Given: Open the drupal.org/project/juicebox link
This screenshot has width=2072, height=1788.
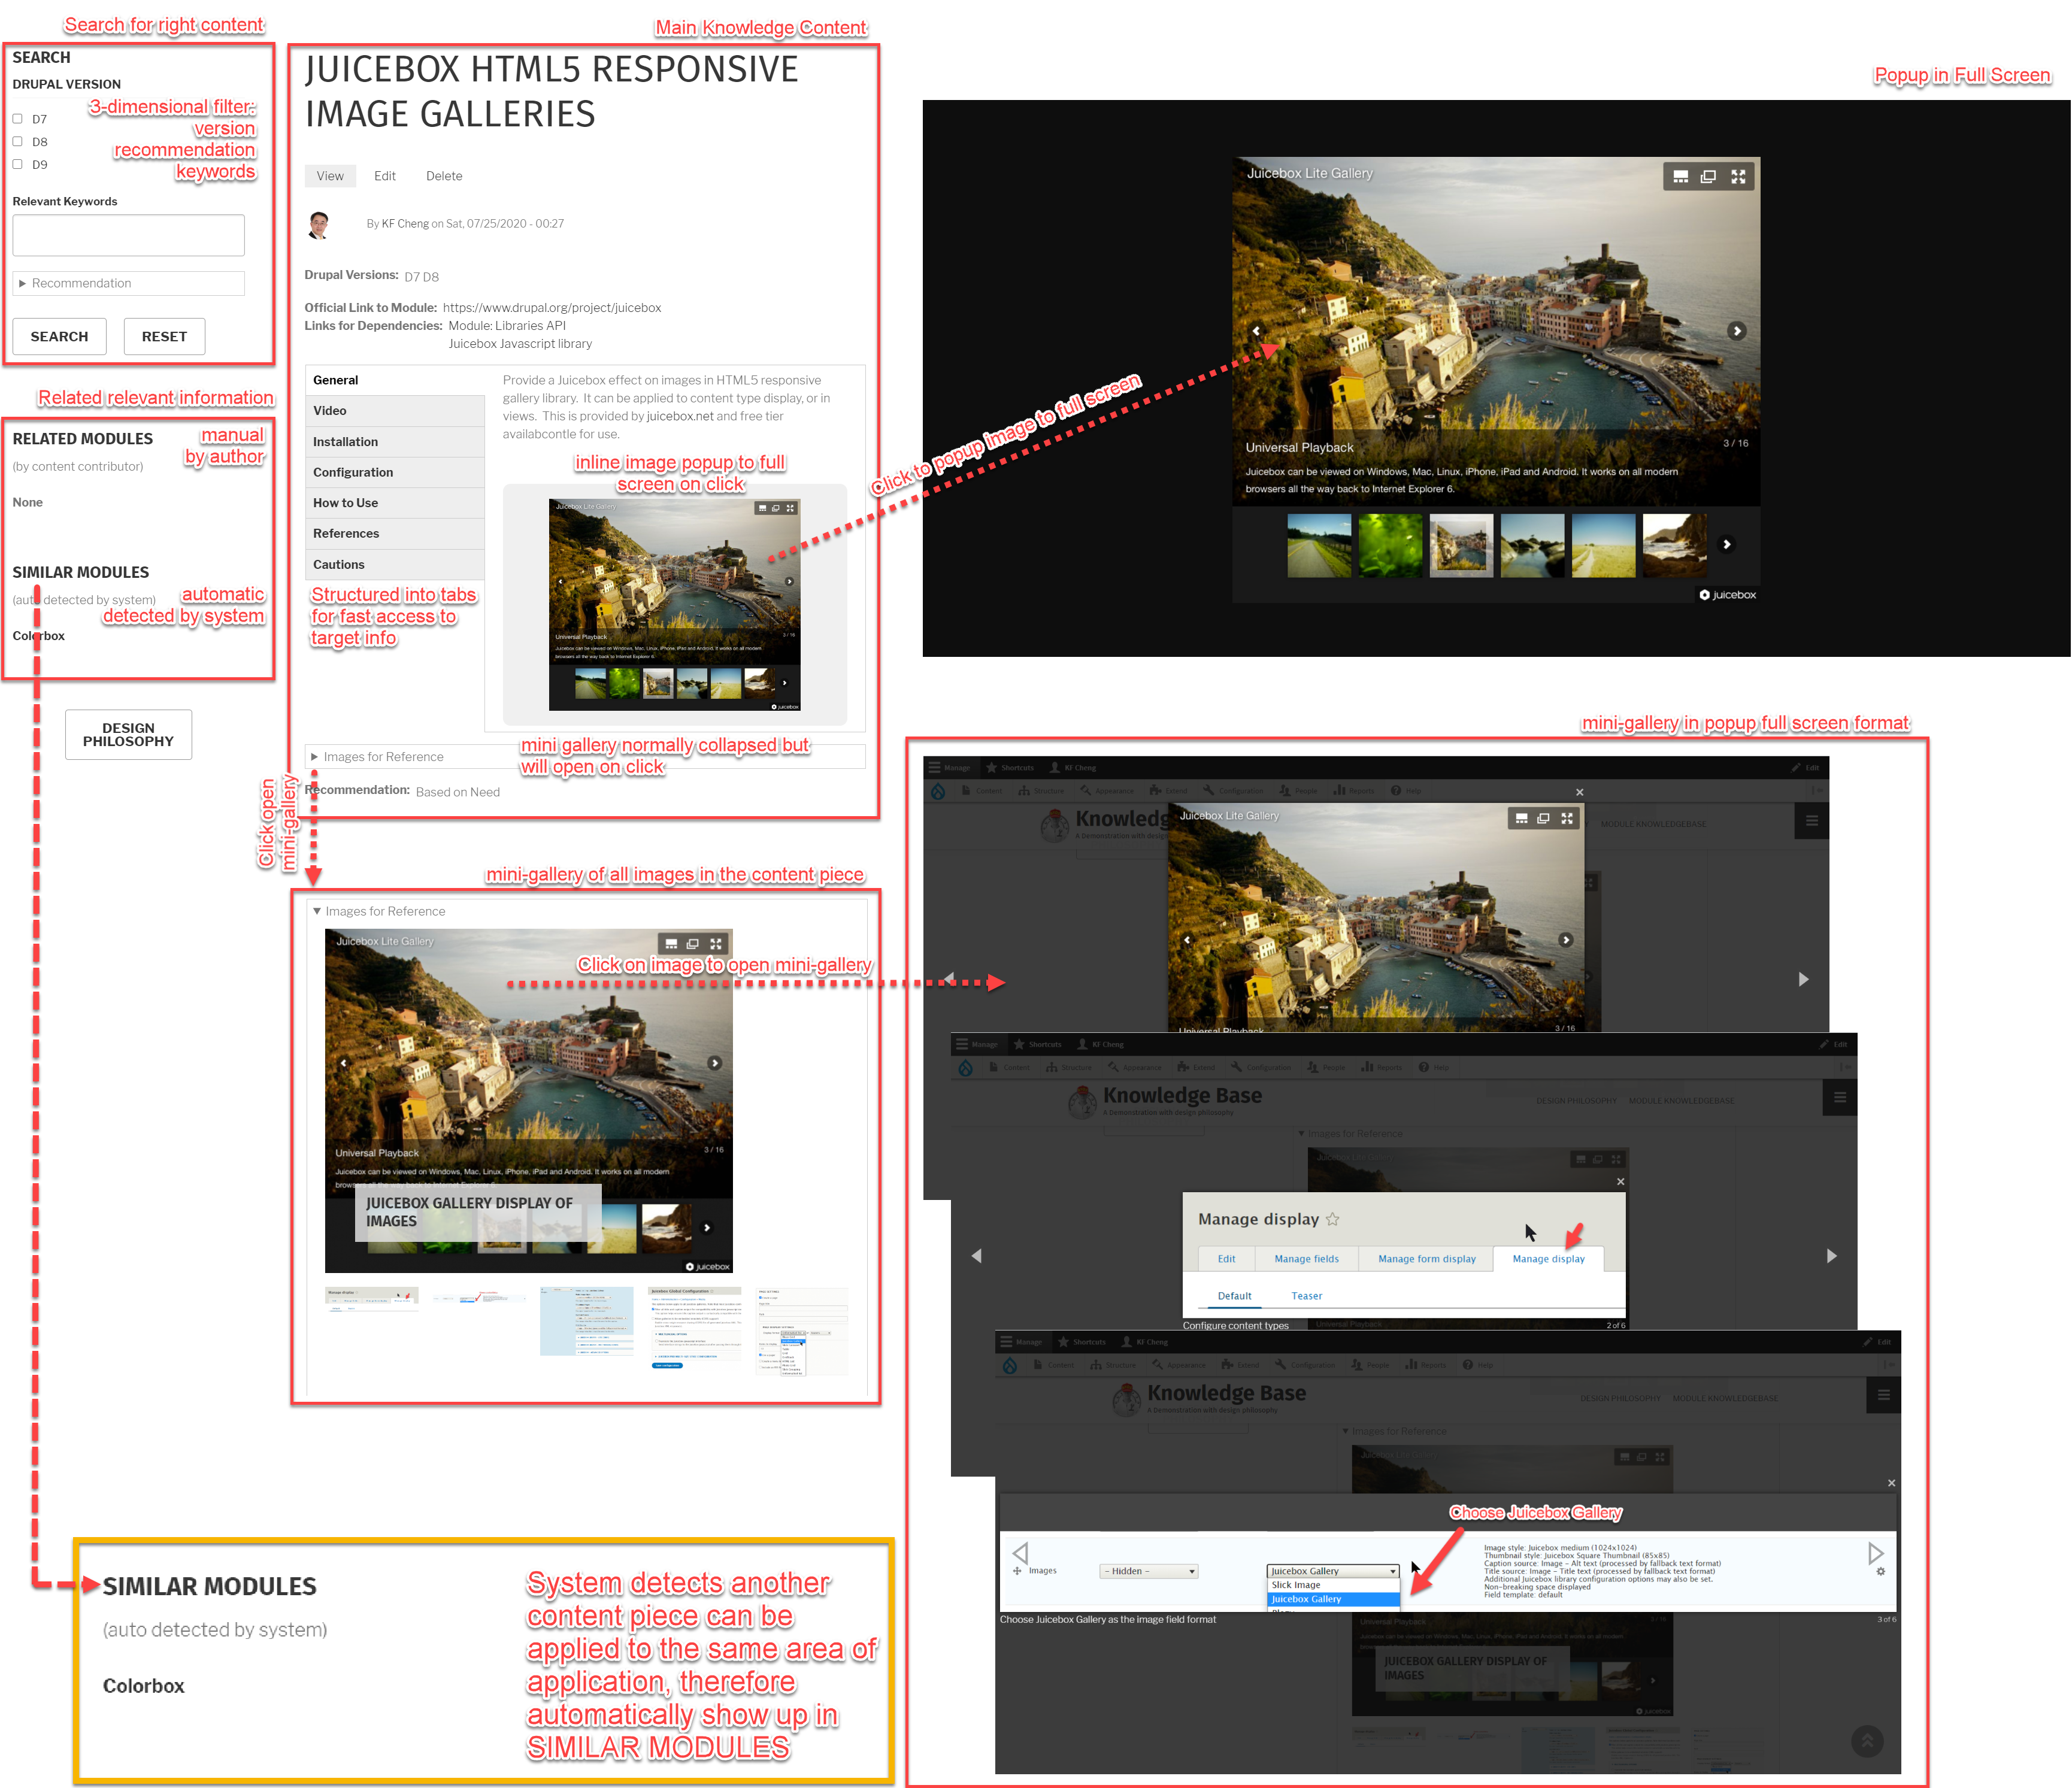Looking at the screenshot, I should tap(552, 308).
